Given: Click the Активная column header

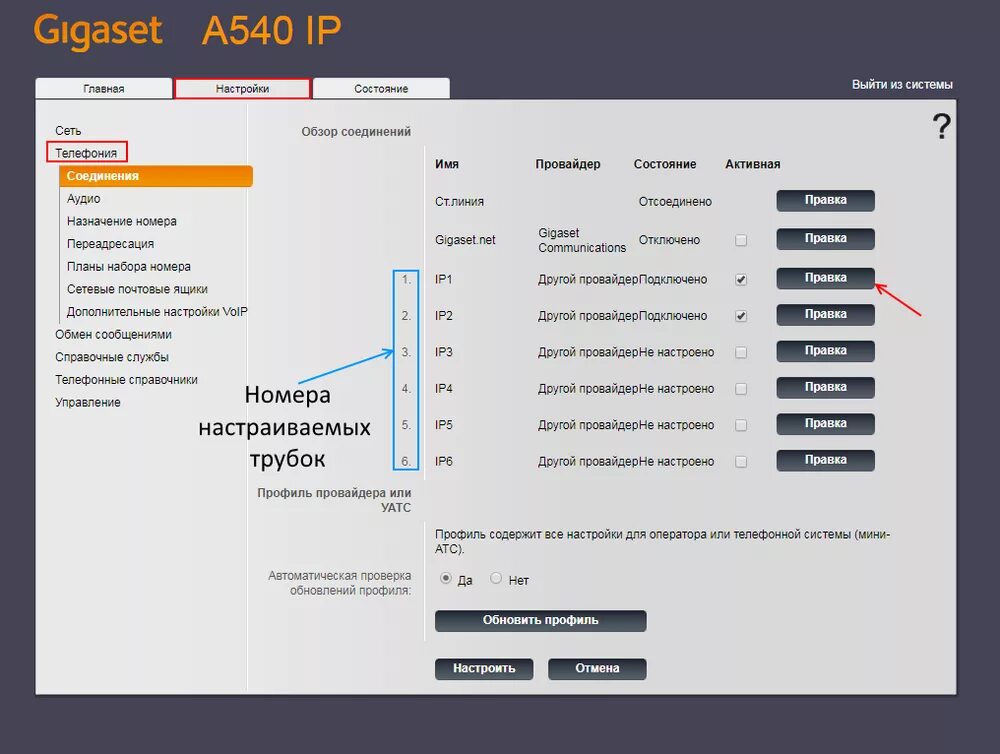Looking at the screenshot, I should click(x=753, y=164).
